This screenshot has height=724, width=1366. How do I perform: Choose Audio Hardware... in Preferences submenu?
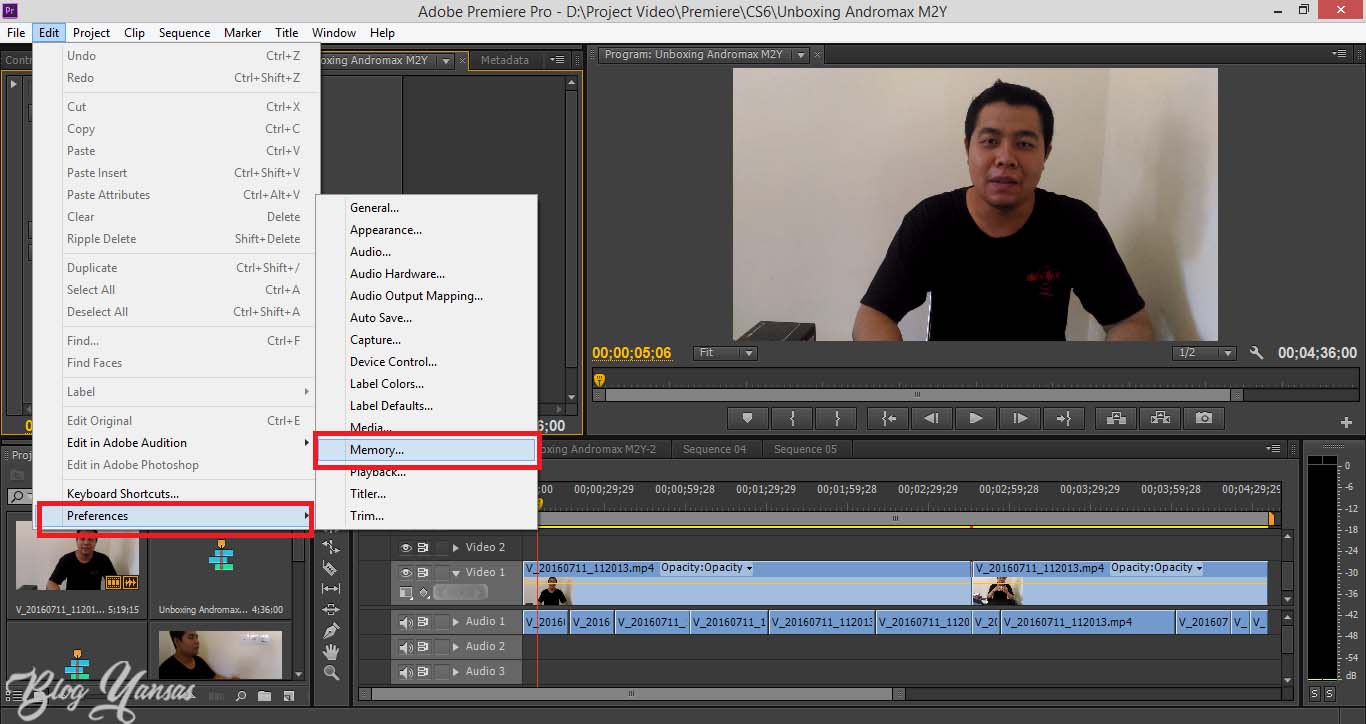coord(427,274)
